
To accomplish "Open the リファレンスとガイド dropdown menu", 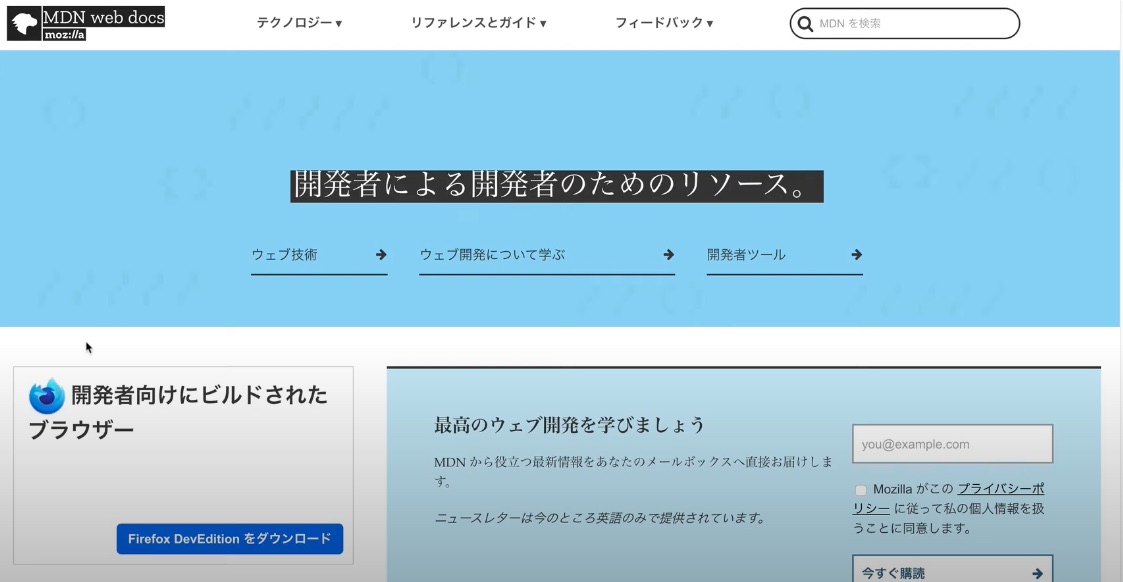I will tap(477, 22).
